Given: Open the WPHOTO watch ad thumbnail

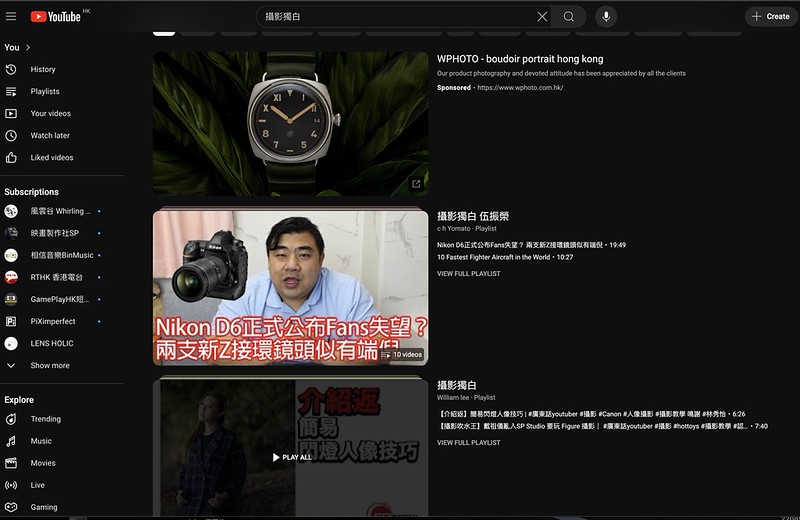Looking at the screenshot, I should click(x=290, y=123).
